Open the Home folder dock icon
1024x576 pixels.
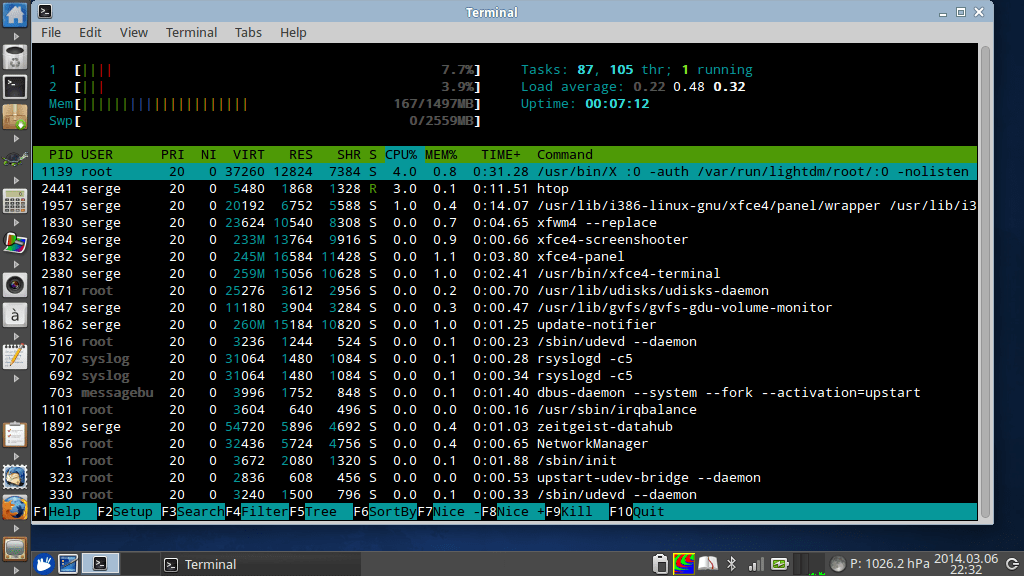pyautogui.click(x=14, y=14)
